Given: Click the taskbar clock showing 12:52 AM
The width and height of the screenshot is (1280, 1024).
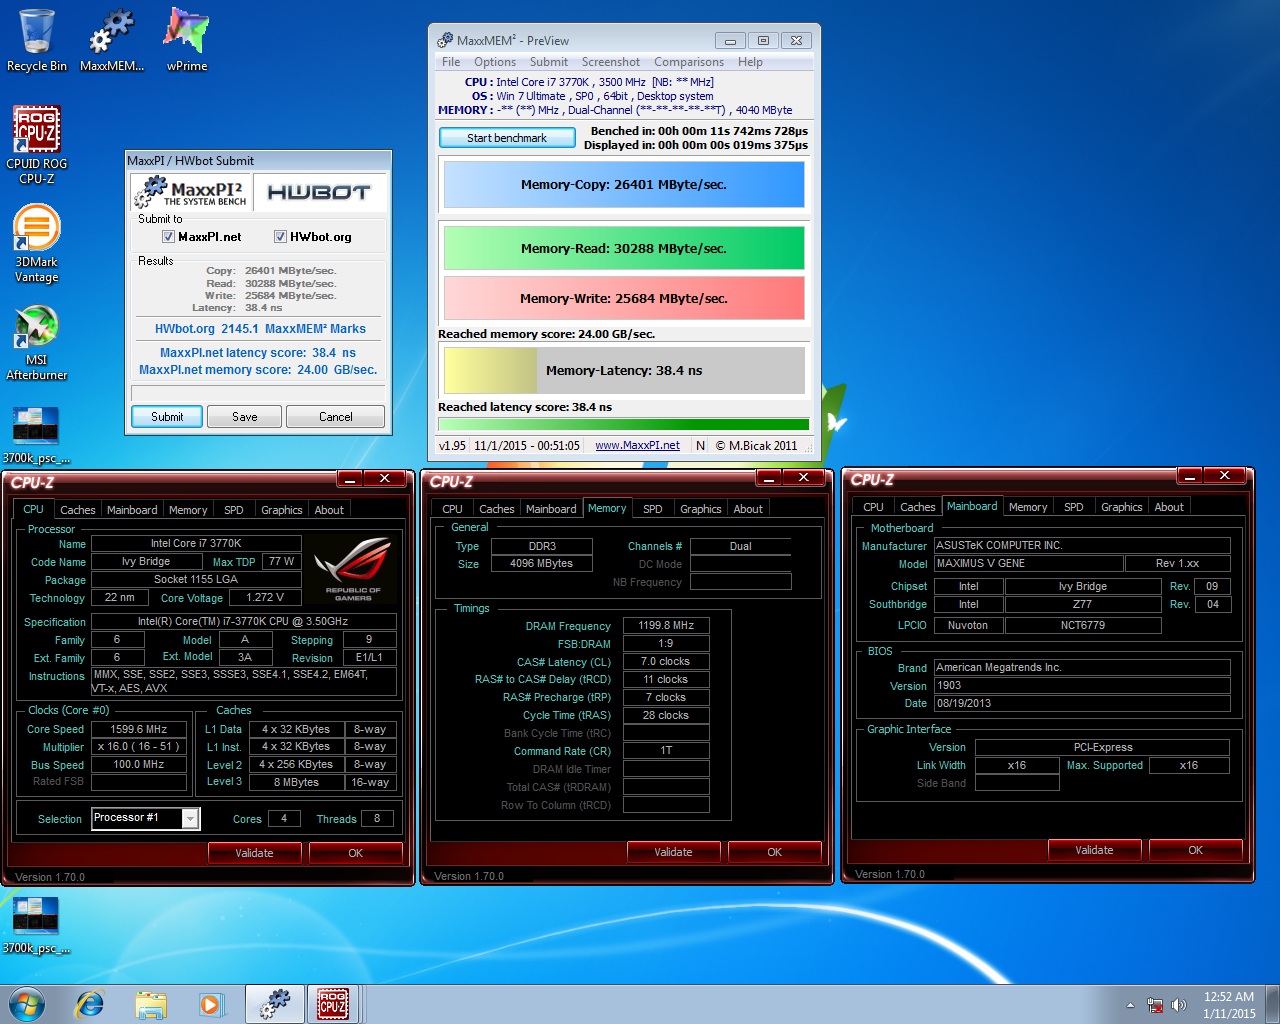Looking at the screenshot, I should coord(1229,1005).
